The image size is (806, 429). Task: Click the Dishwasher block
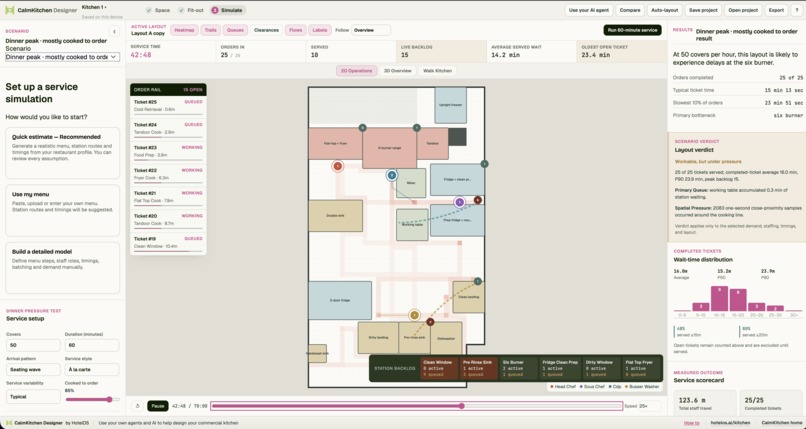[446, 338]
